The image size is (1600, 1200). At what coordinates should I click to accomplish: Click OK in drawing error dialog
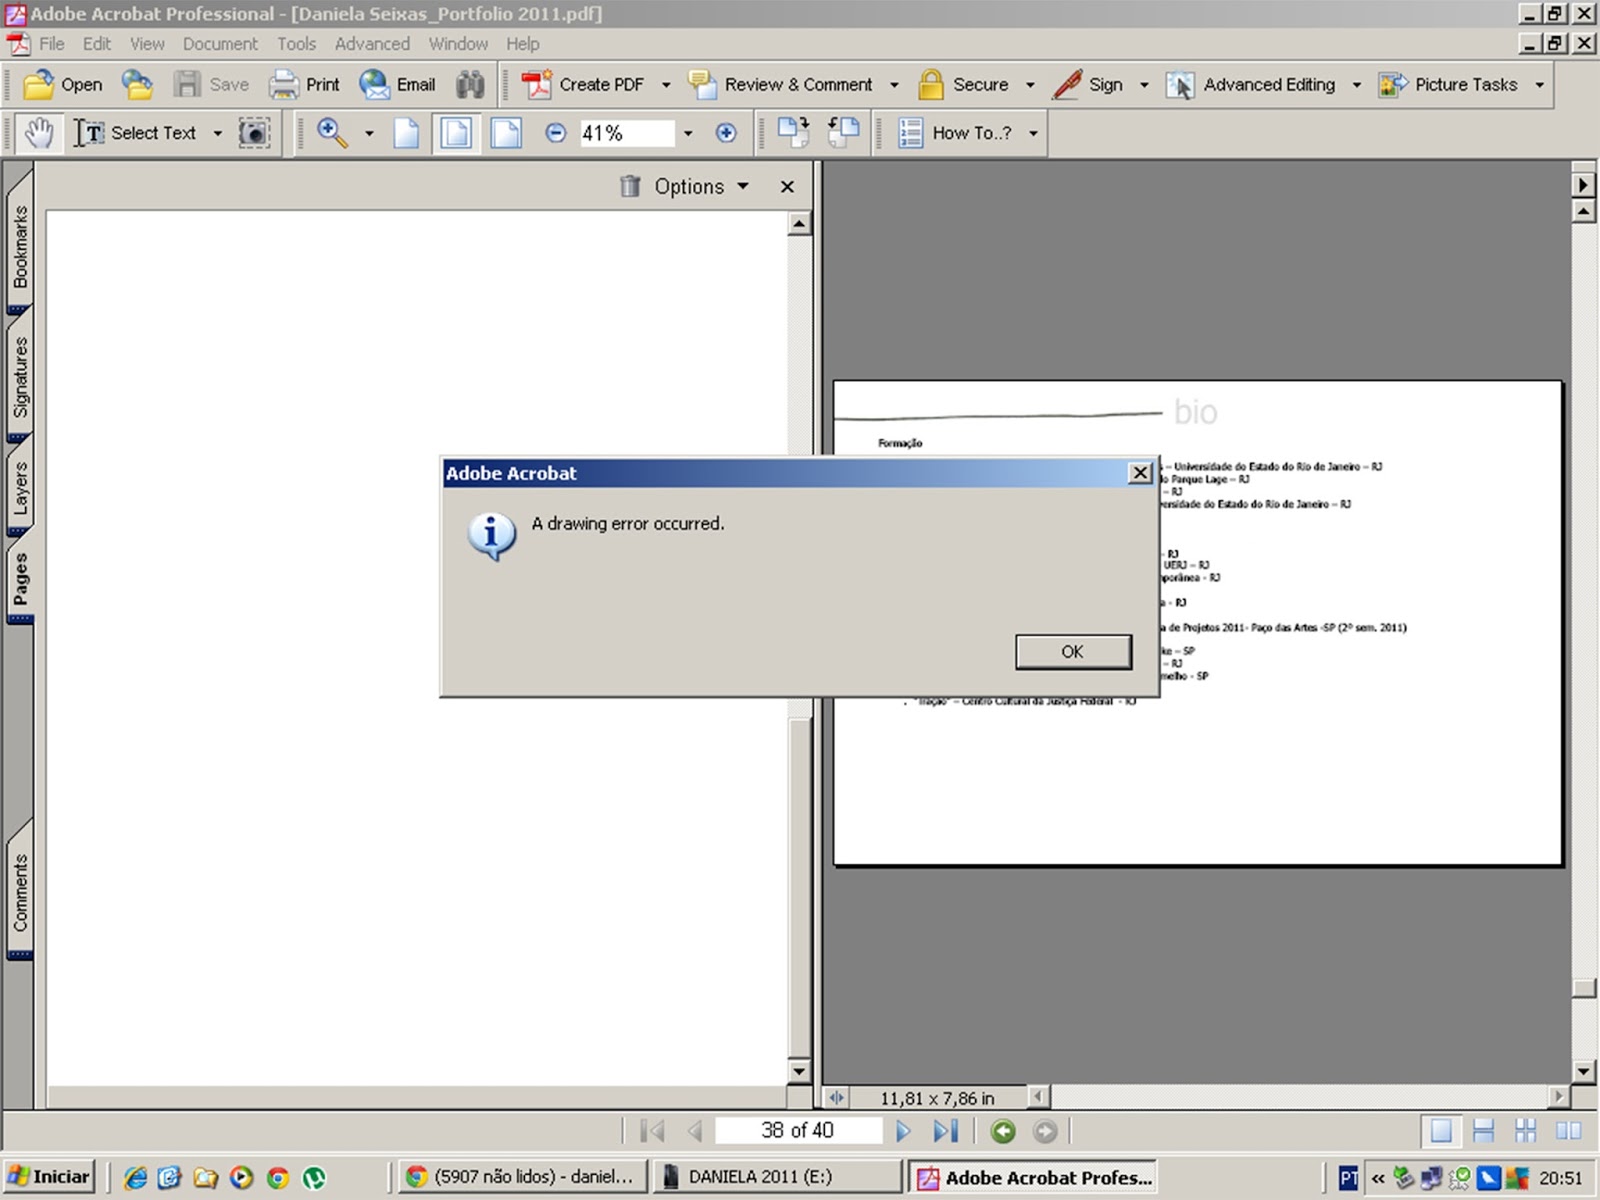1073,652
